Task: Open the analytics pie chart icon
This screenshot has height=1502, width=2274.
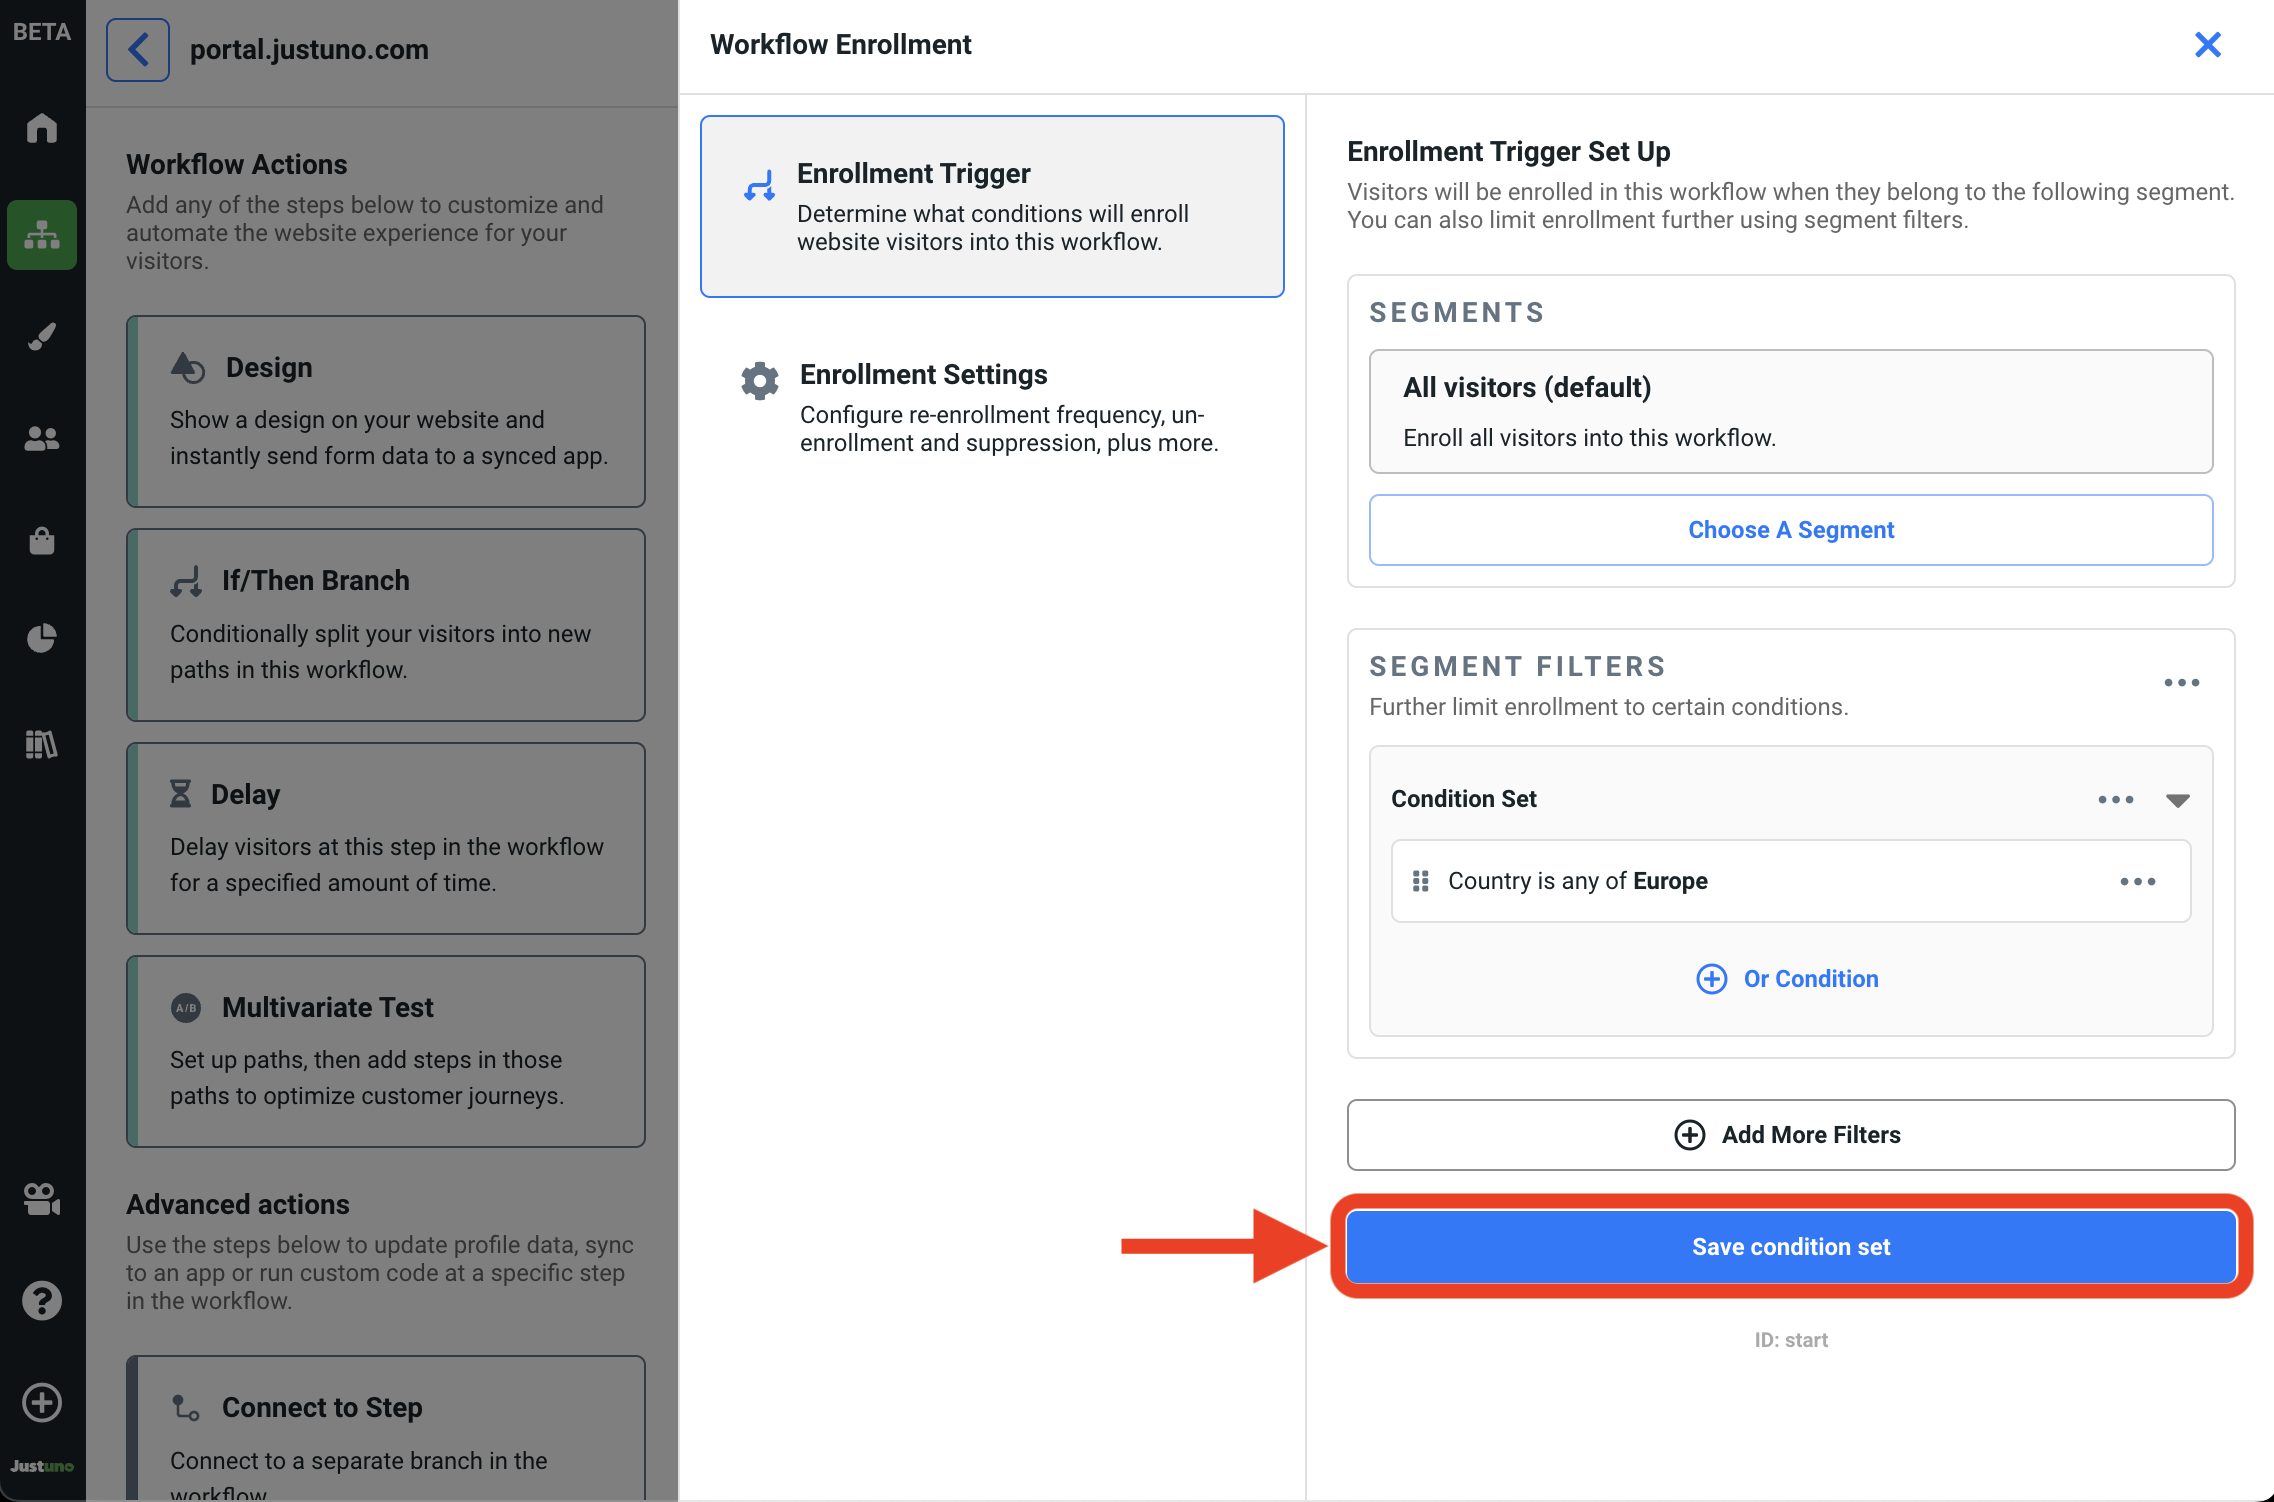Action: click(x=41, y=638)
